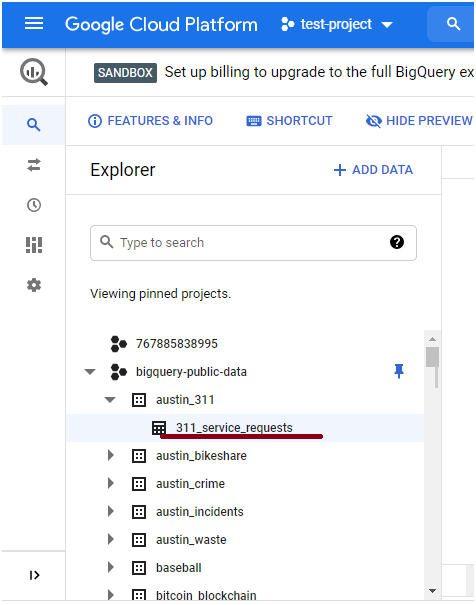This screenshot has height=605, width=476.
Task: Open the settings gear in sidebar
Action: [34, 285]
